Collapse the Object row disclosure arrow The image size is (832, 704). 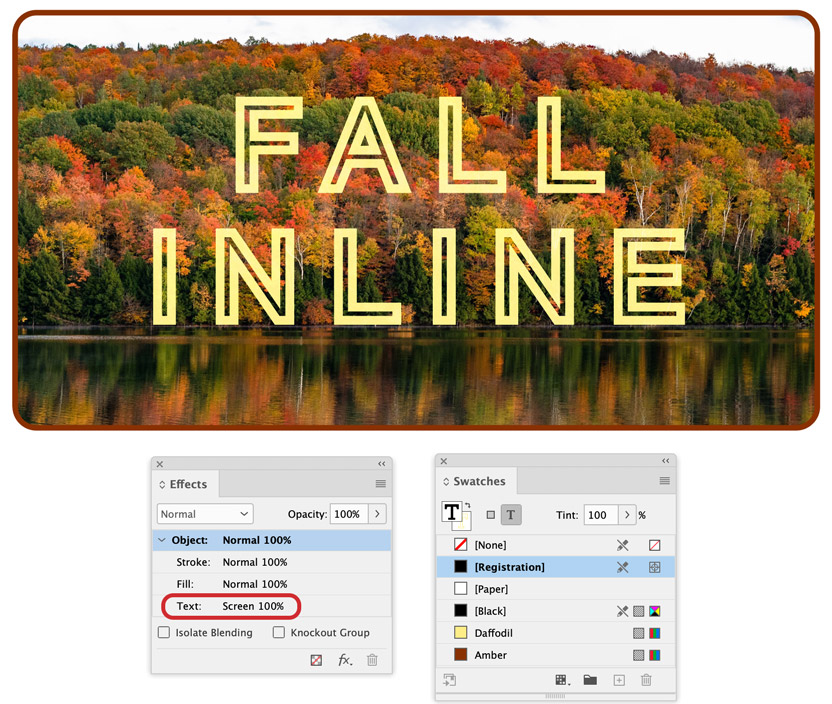pyautogui.click(x=162, y=540)
